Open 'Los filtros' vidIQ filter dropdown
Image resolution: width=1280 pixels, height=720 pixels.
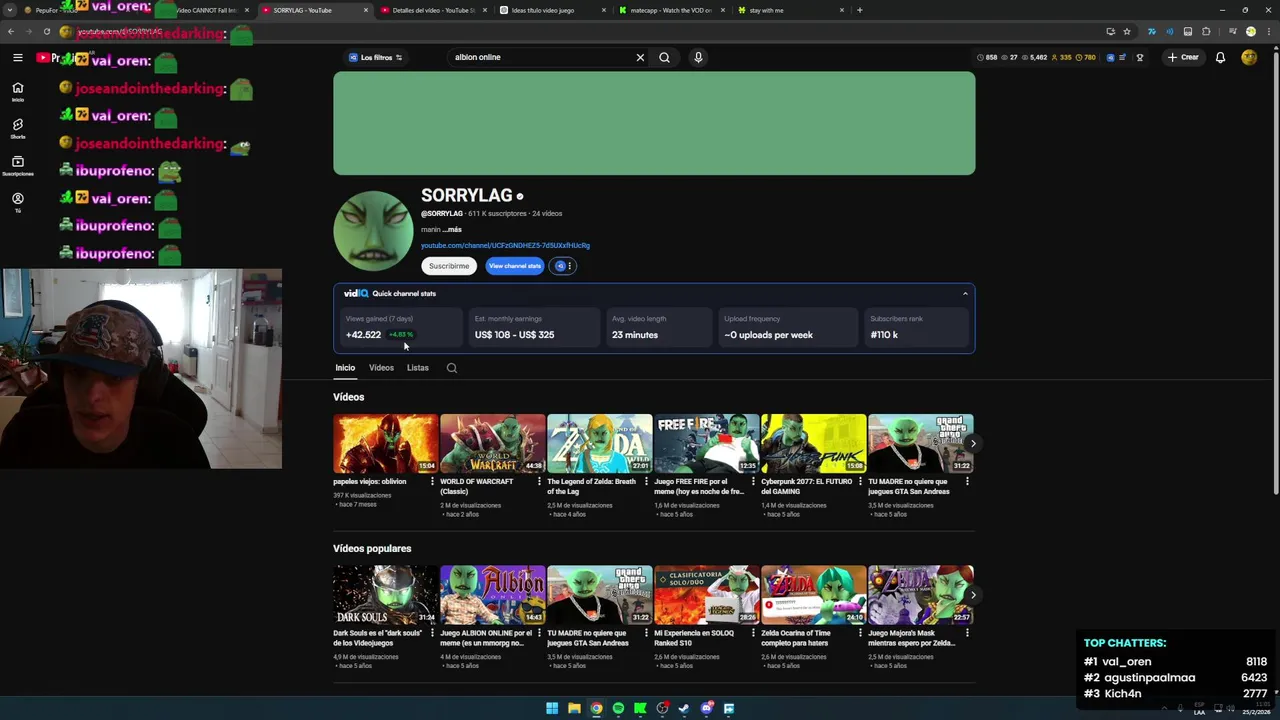[x=375, y=57]
